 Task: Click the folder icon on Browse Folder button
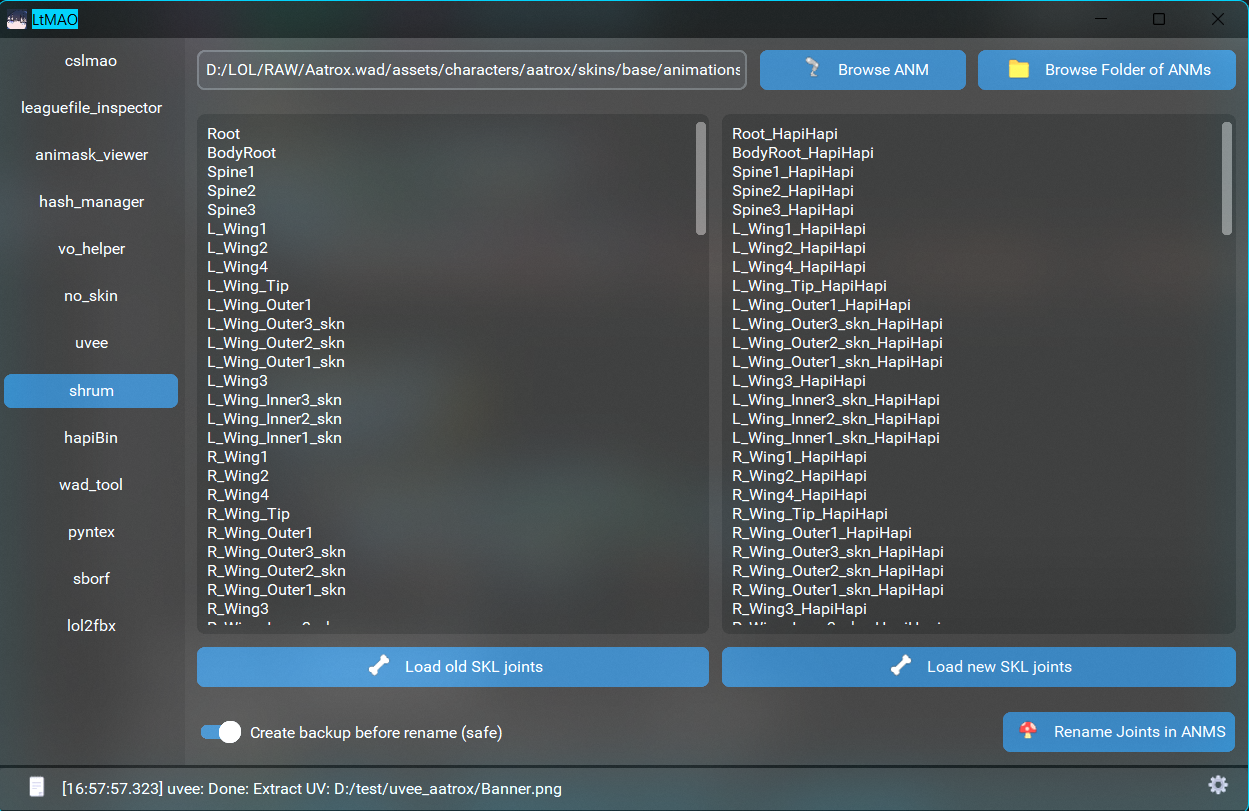tap(1018, 69)
